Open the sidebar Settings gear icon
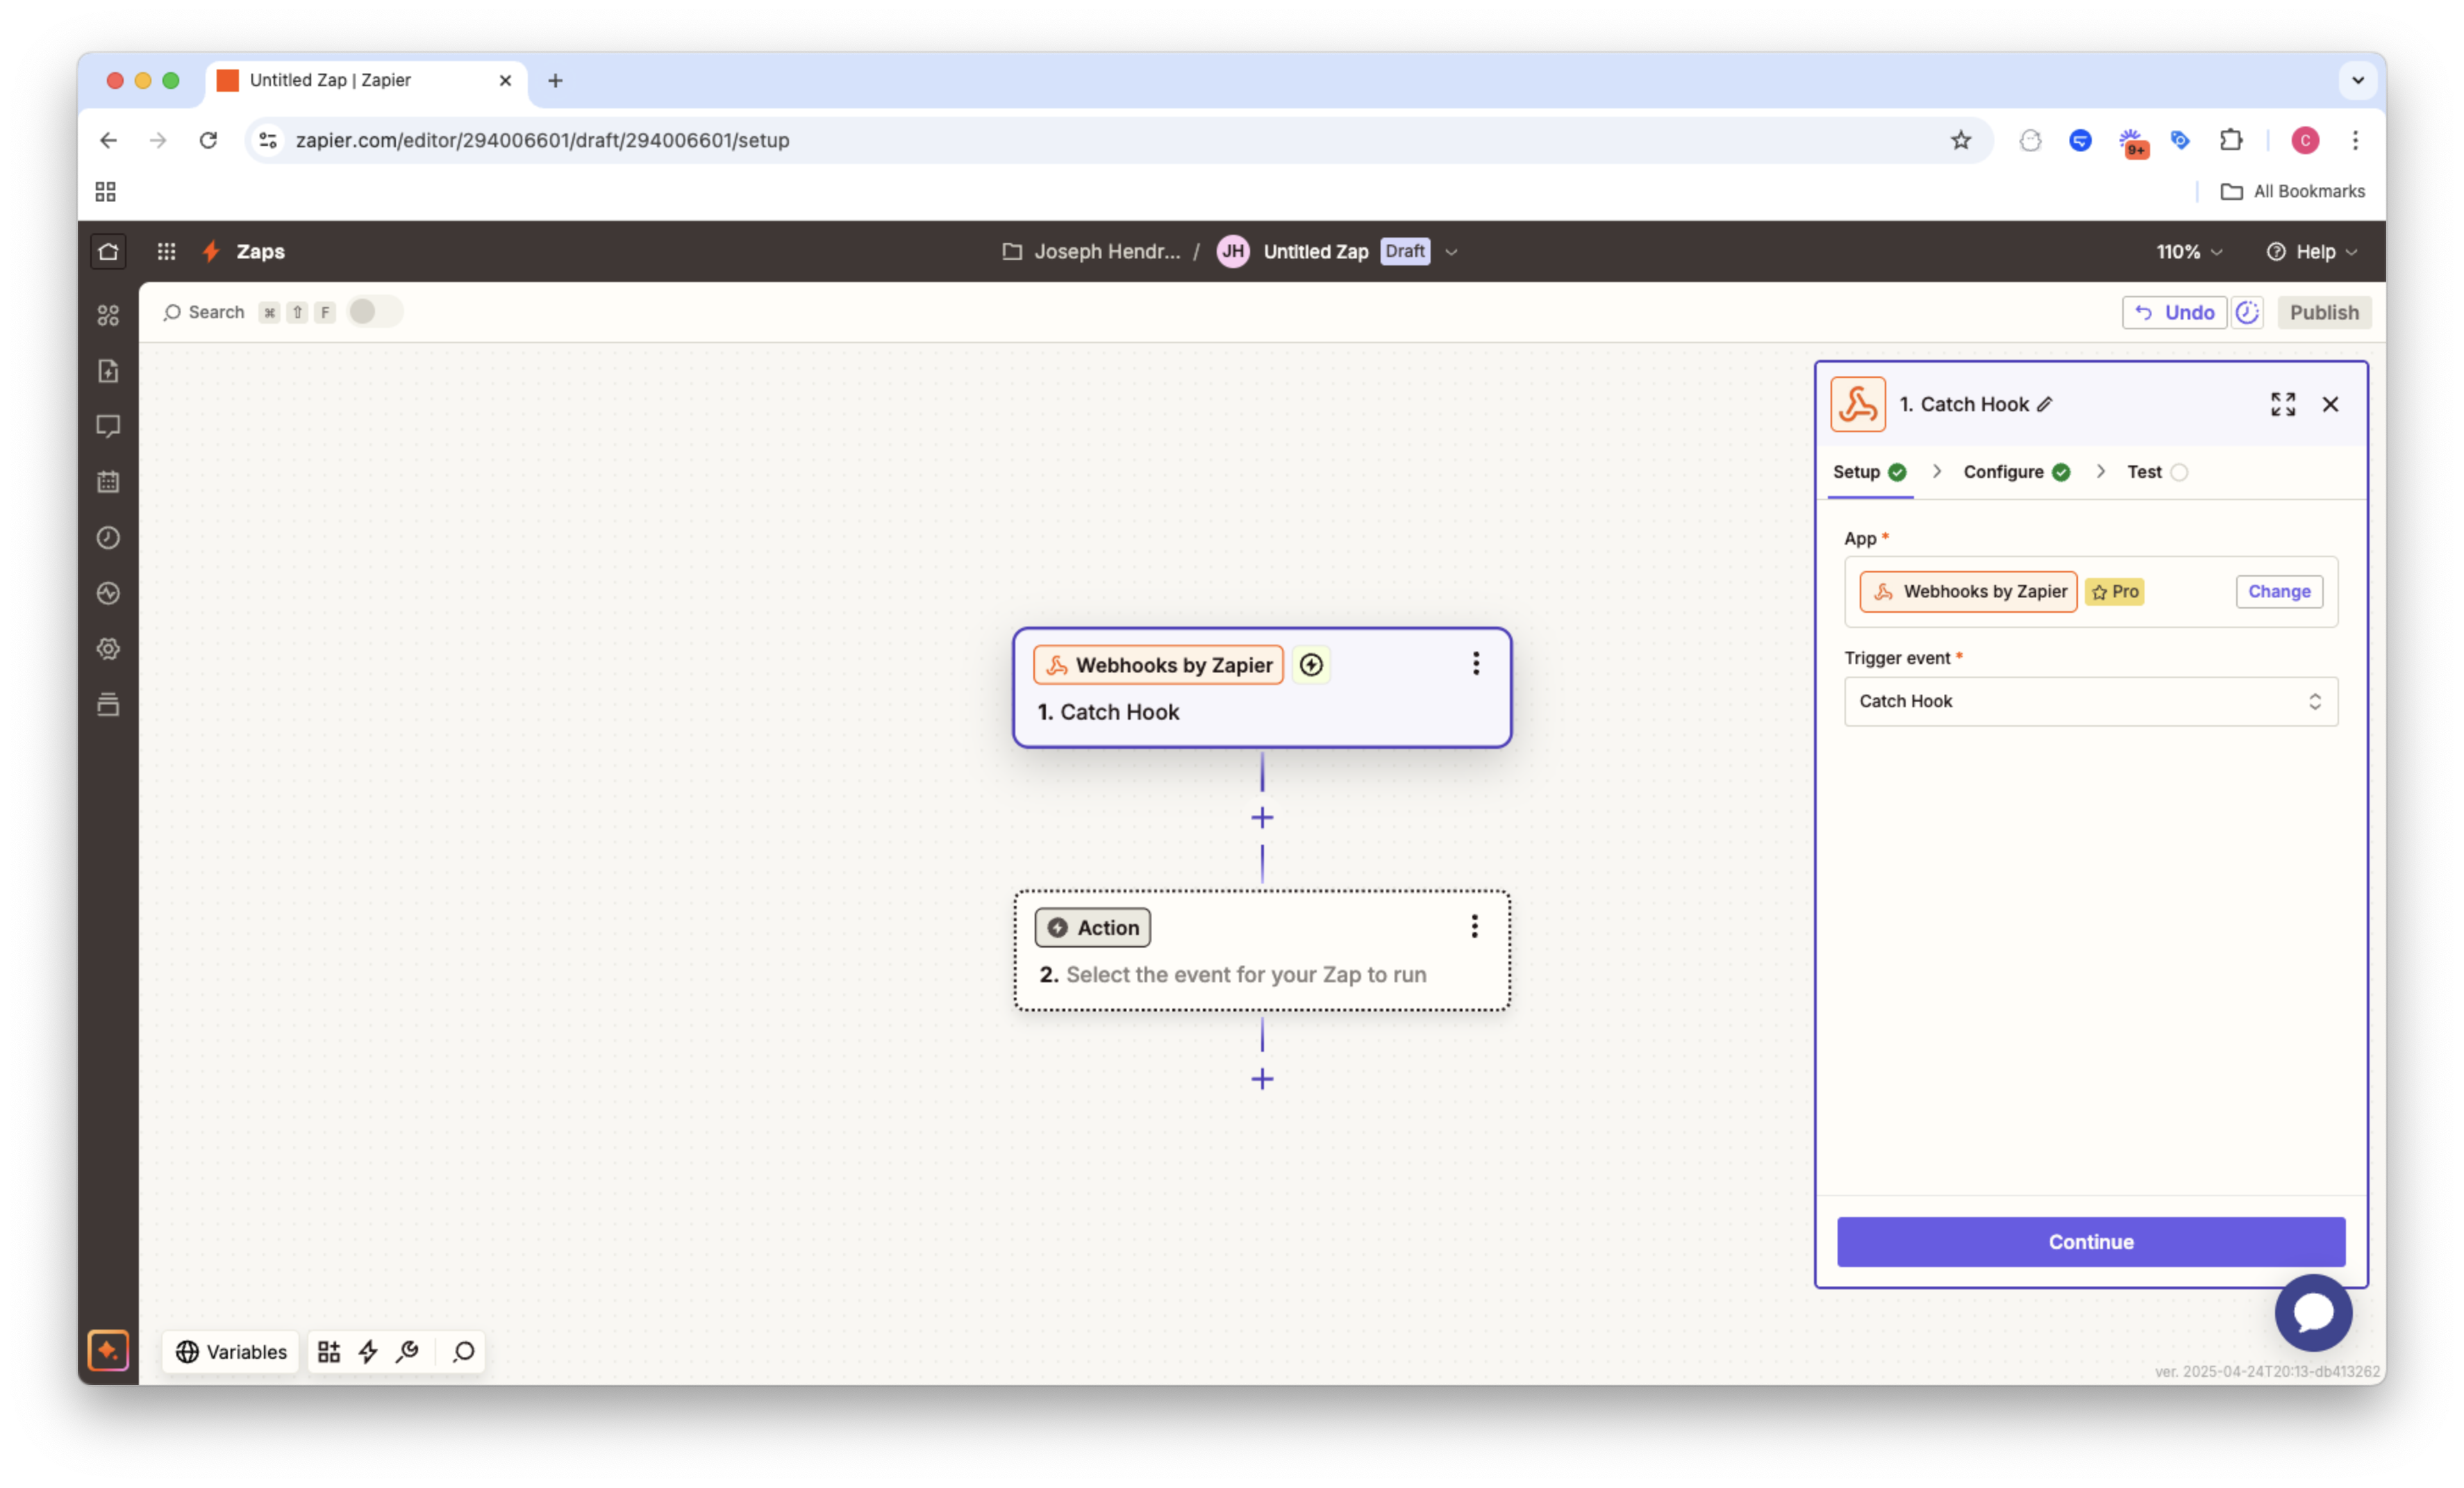This screenshot has width=2464, height=1488. pos(108,649)
